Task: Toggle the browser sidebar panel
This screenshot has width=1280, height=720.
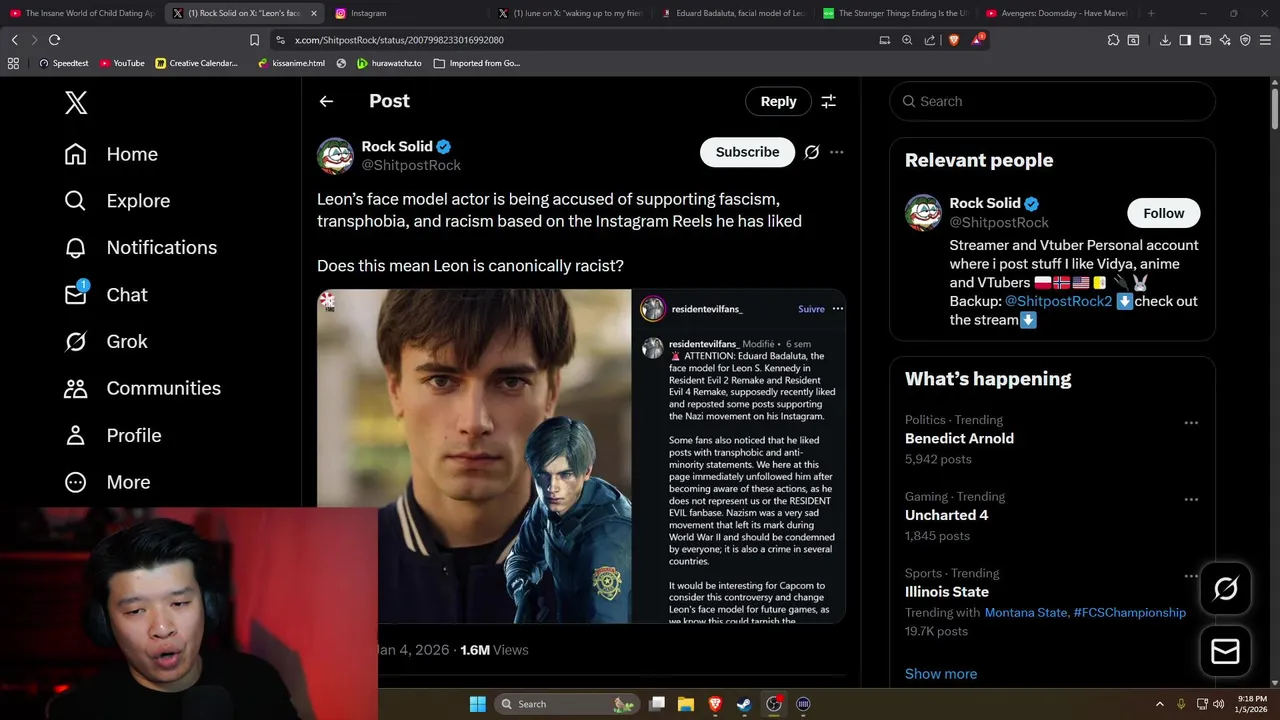Action: click(x=1185, y=40)
